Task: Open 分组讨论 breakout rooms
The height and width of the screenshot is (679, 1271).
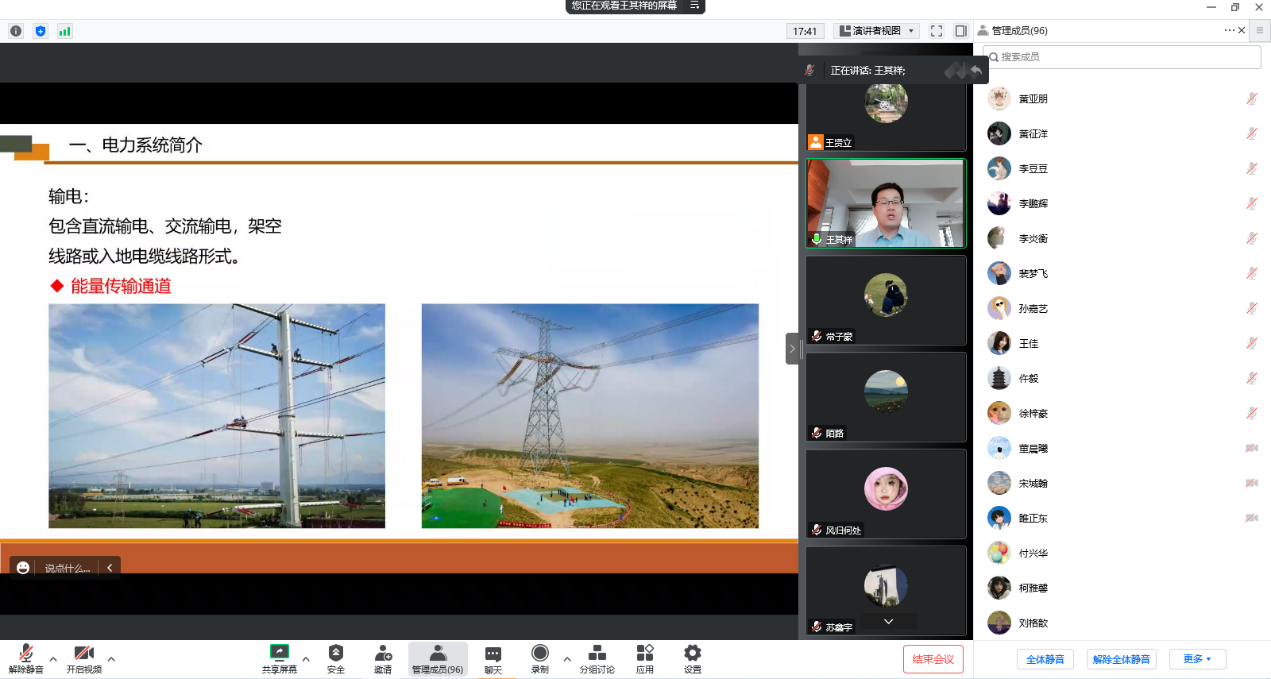Action: tap(597, 653)
